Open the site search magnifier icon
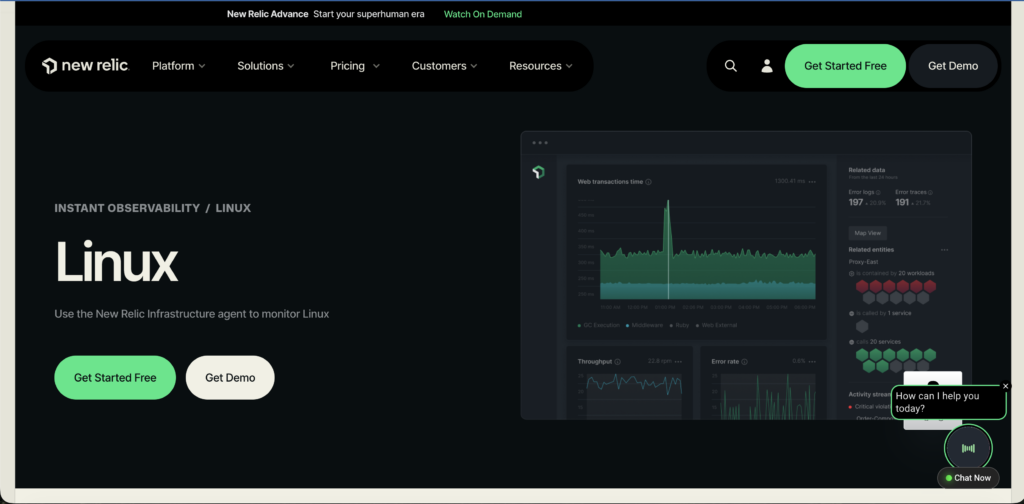 731,66
